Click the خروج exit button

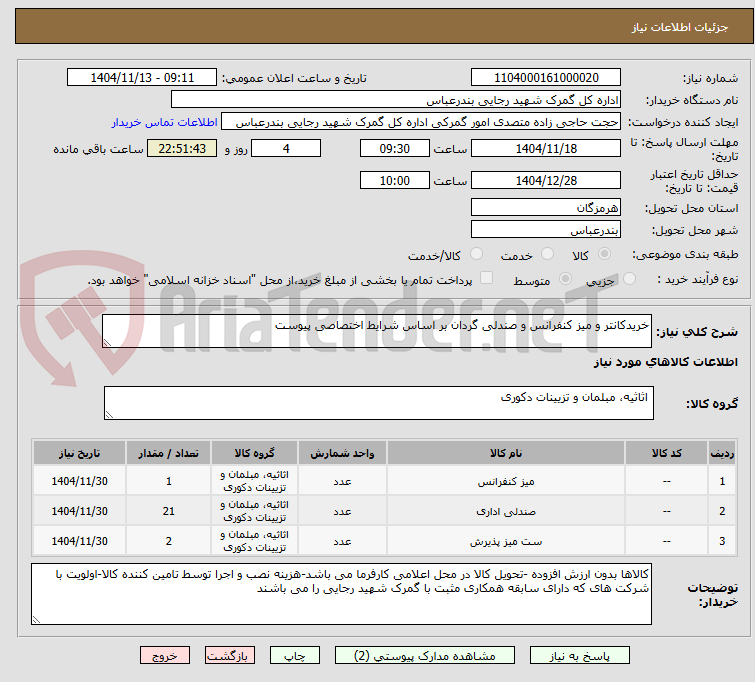tap(165, 656)
